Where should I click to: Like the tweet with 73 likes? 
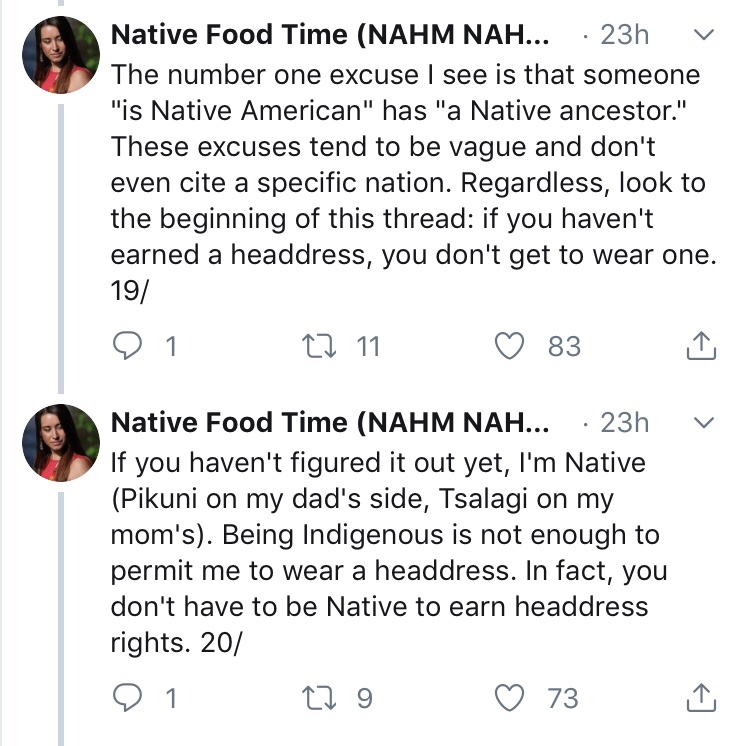coord(512,697)
